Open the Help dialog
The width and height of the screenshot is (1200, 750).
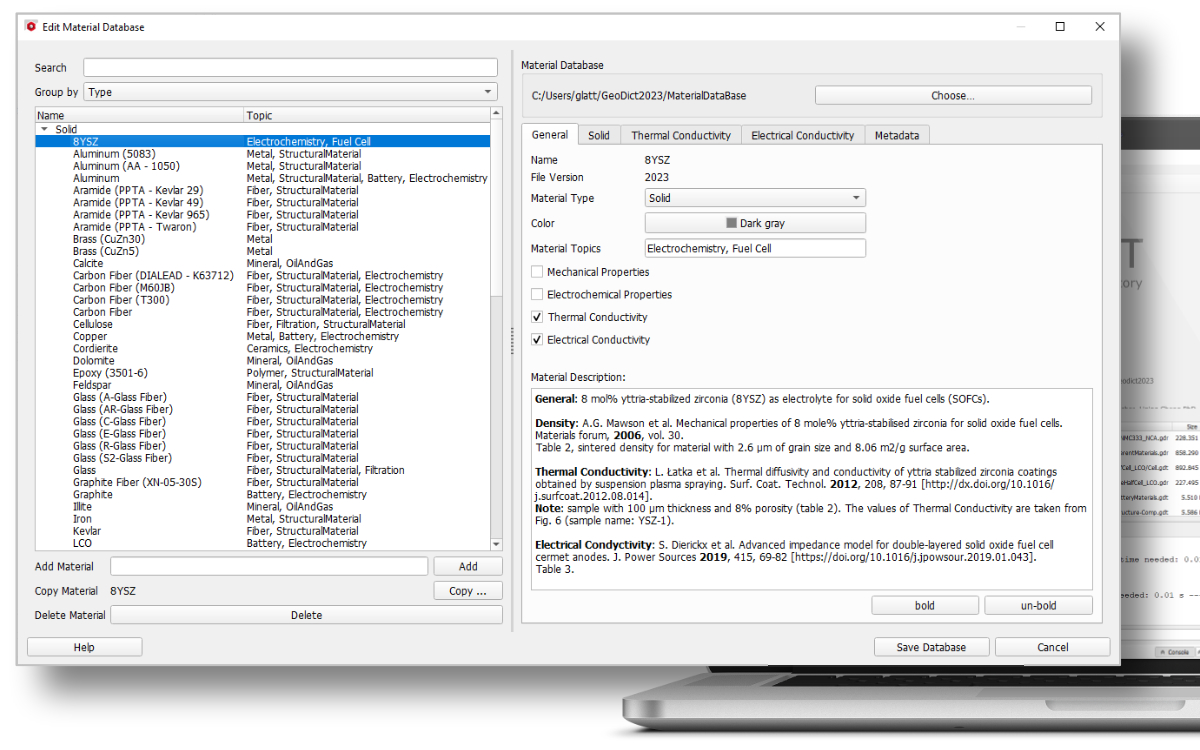[84, 646]
